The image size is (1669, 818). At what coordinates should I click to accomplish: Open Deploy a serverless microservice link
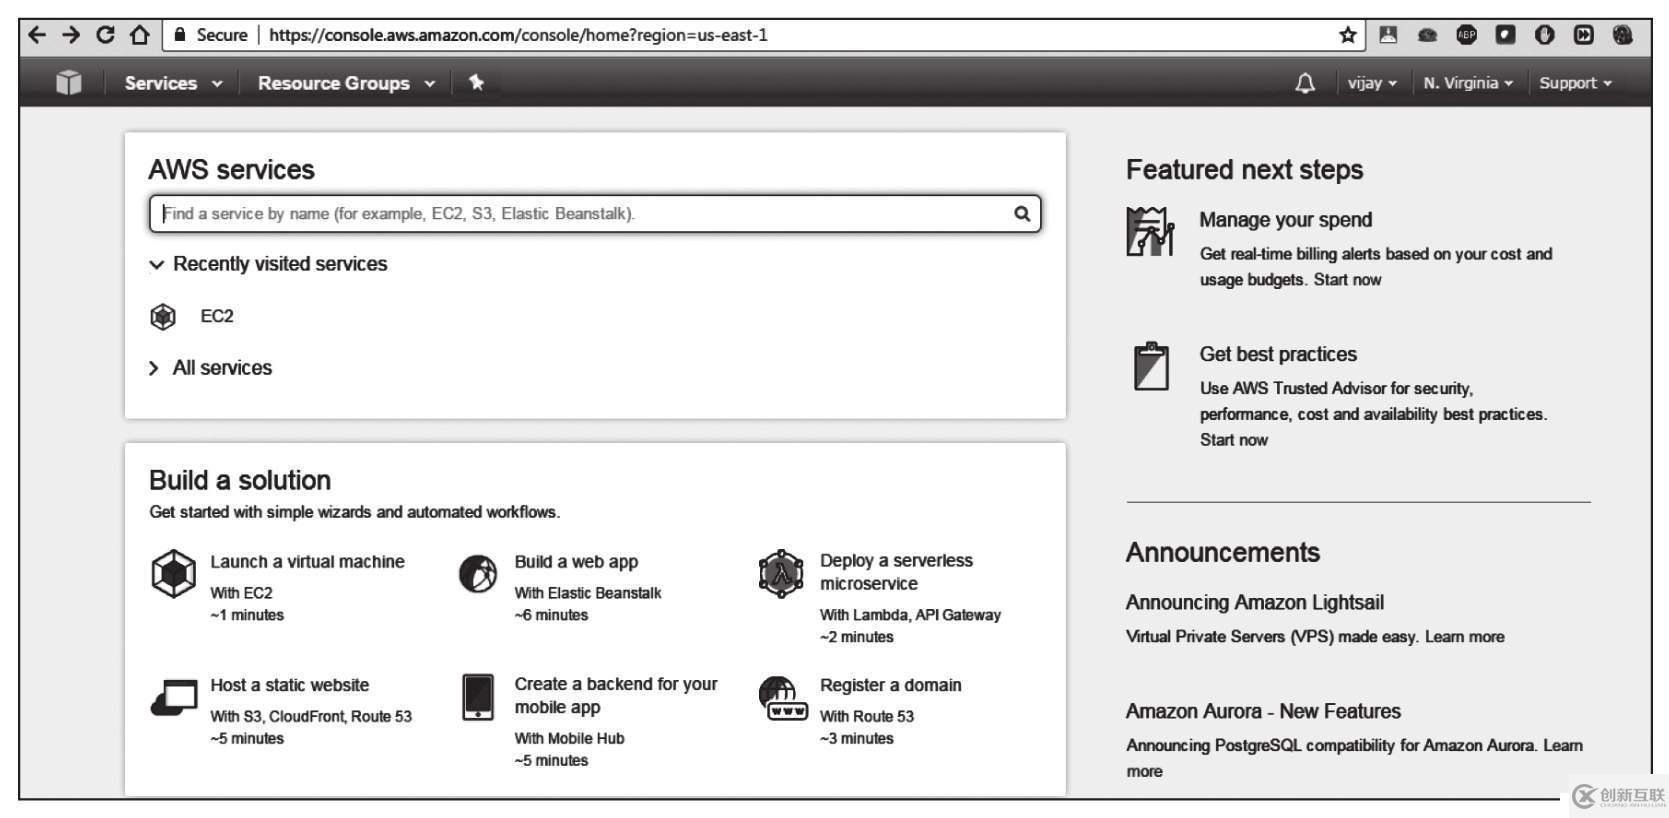(x=896, y=572)
